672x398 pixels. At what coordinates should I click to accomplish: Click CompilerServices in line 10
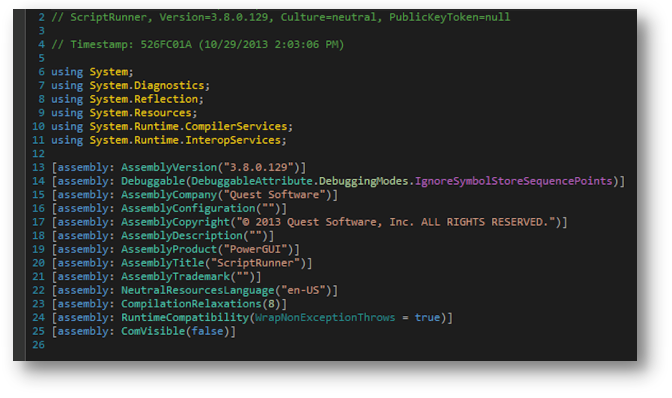236,127
